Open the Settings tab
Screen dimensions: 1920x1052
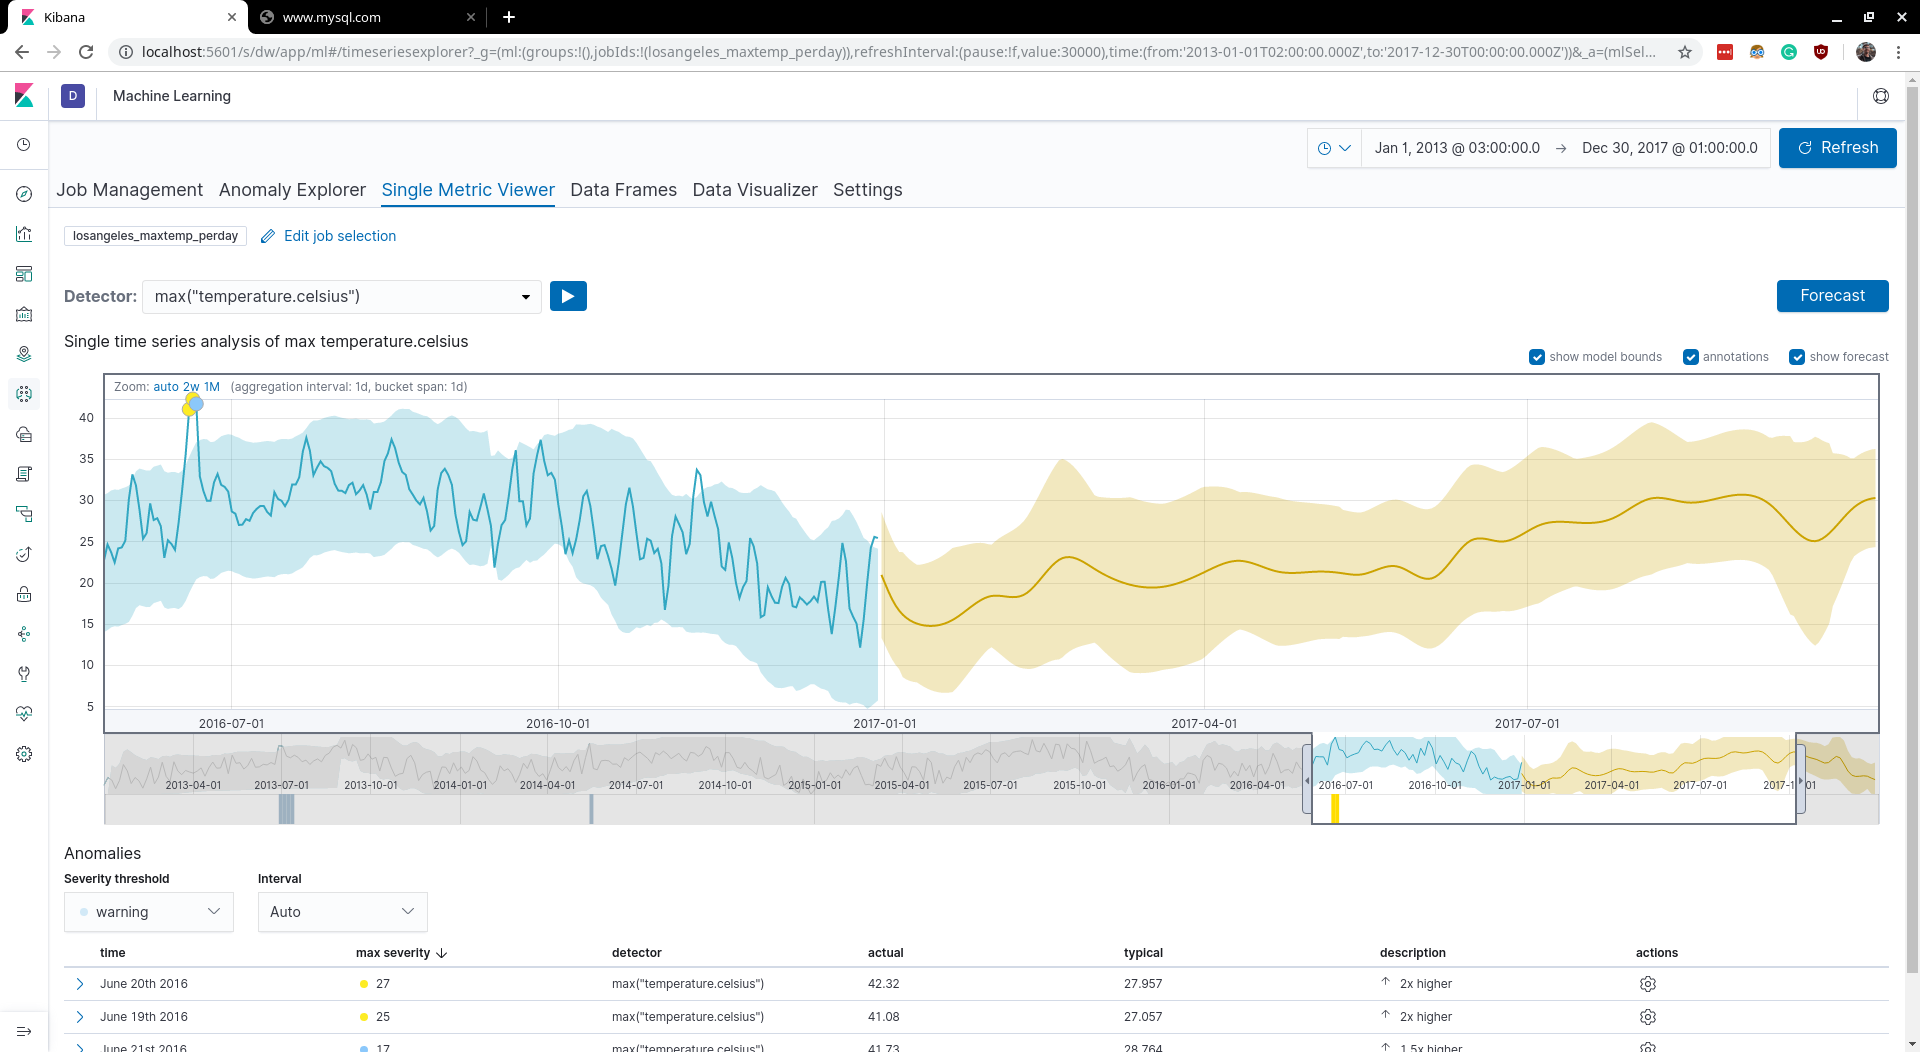point(867,190)
